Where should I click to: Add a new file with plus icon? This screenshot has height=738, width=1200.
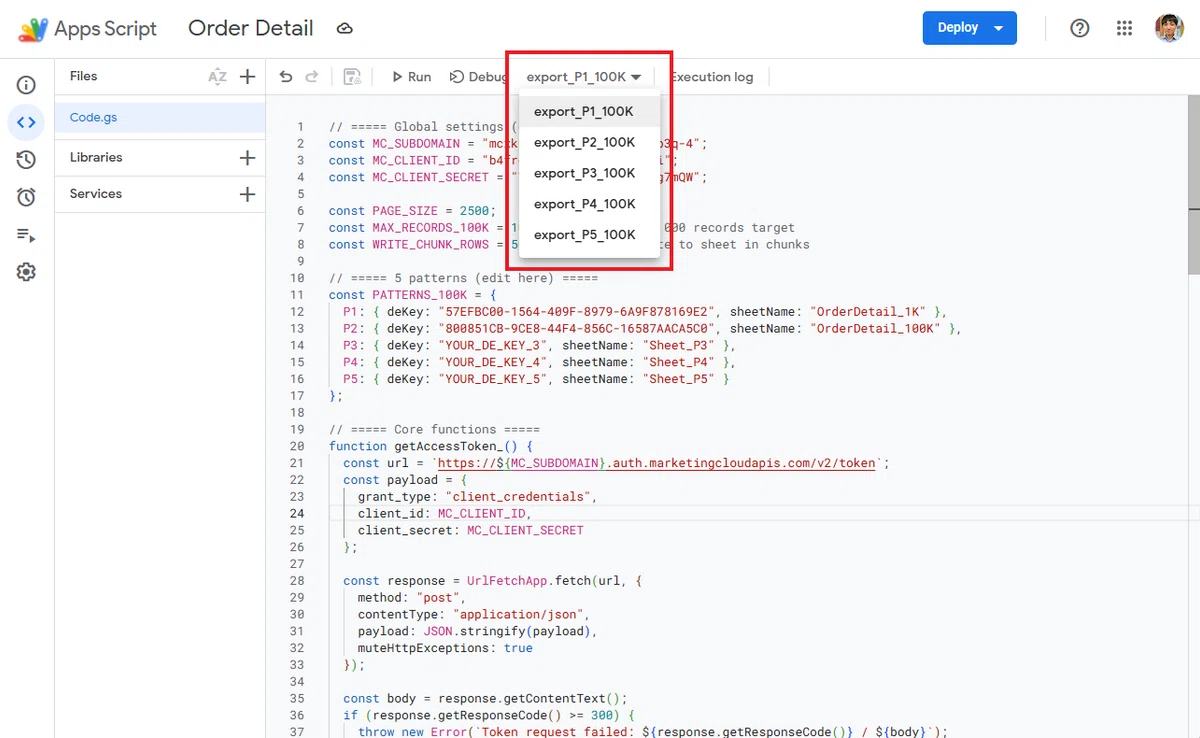click(248, 77)
